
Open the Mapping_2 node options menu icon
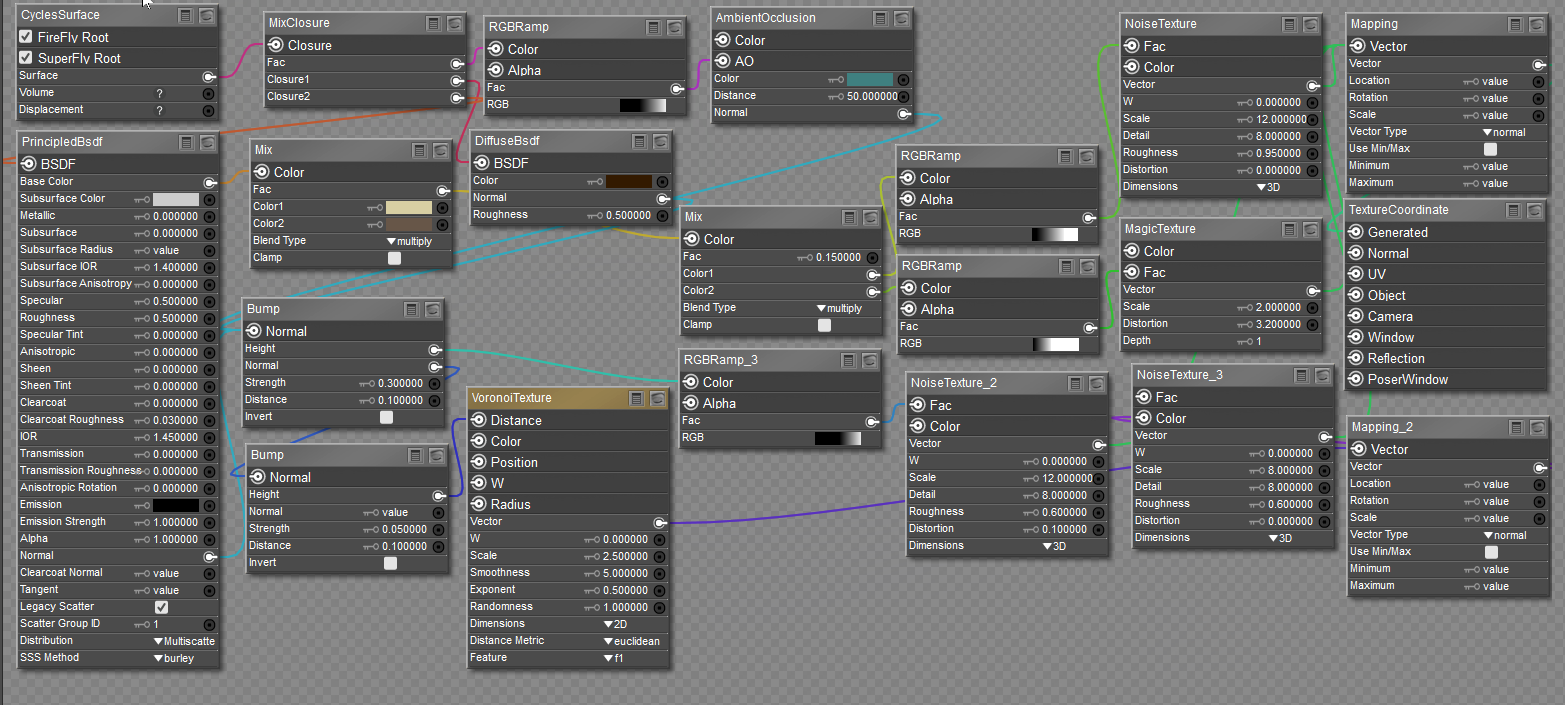point(1515,427)
